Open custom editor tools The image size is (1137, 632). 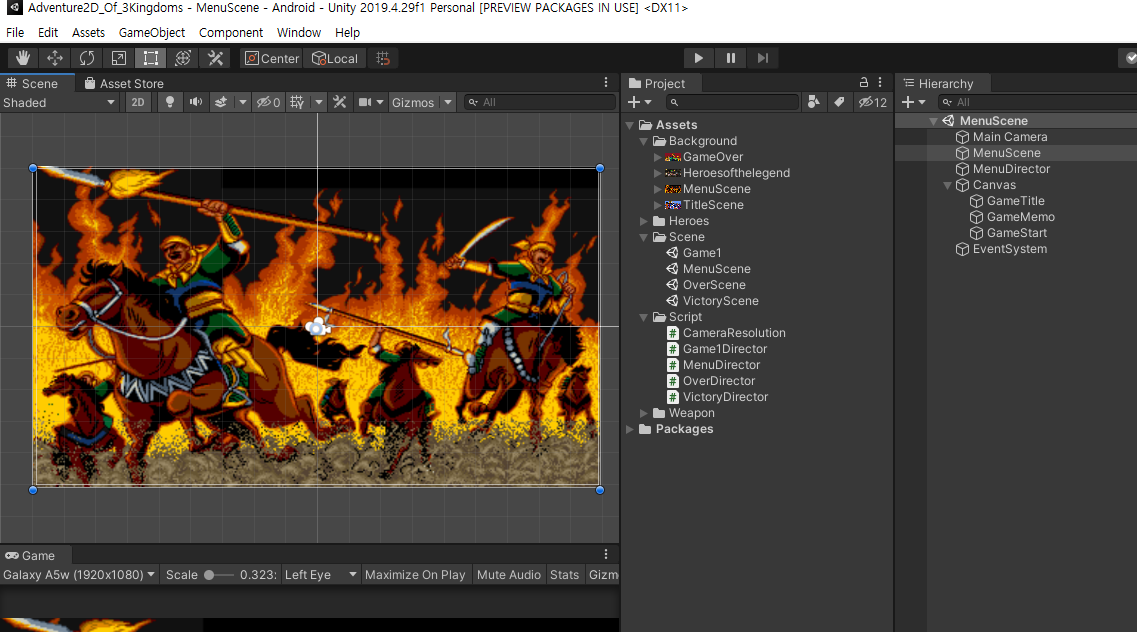pos(215,58)
